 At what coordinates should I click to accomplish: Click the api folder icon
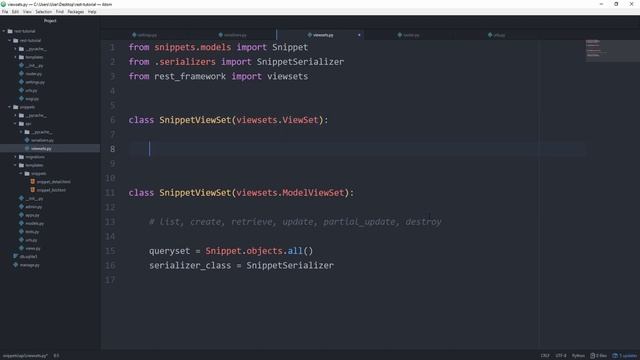[22, 124]
